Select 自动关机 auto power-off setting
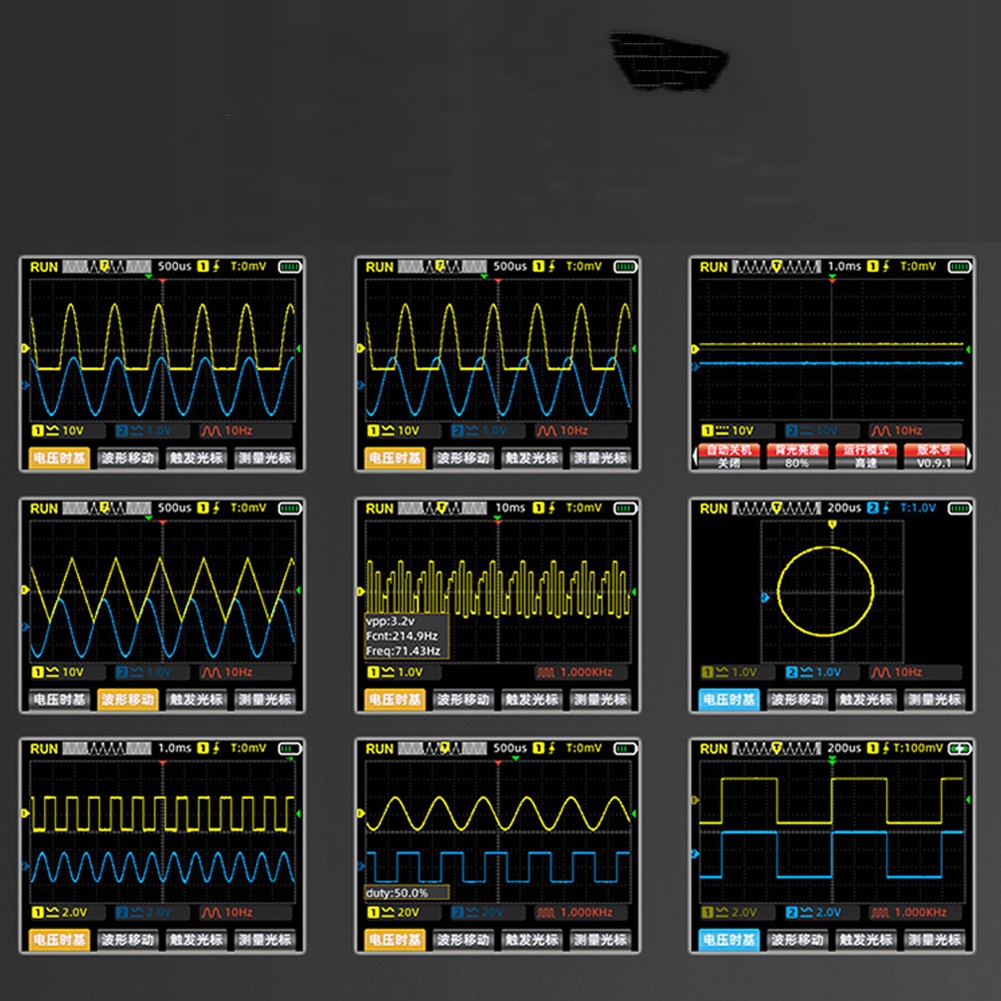 (x=728, y=456)
